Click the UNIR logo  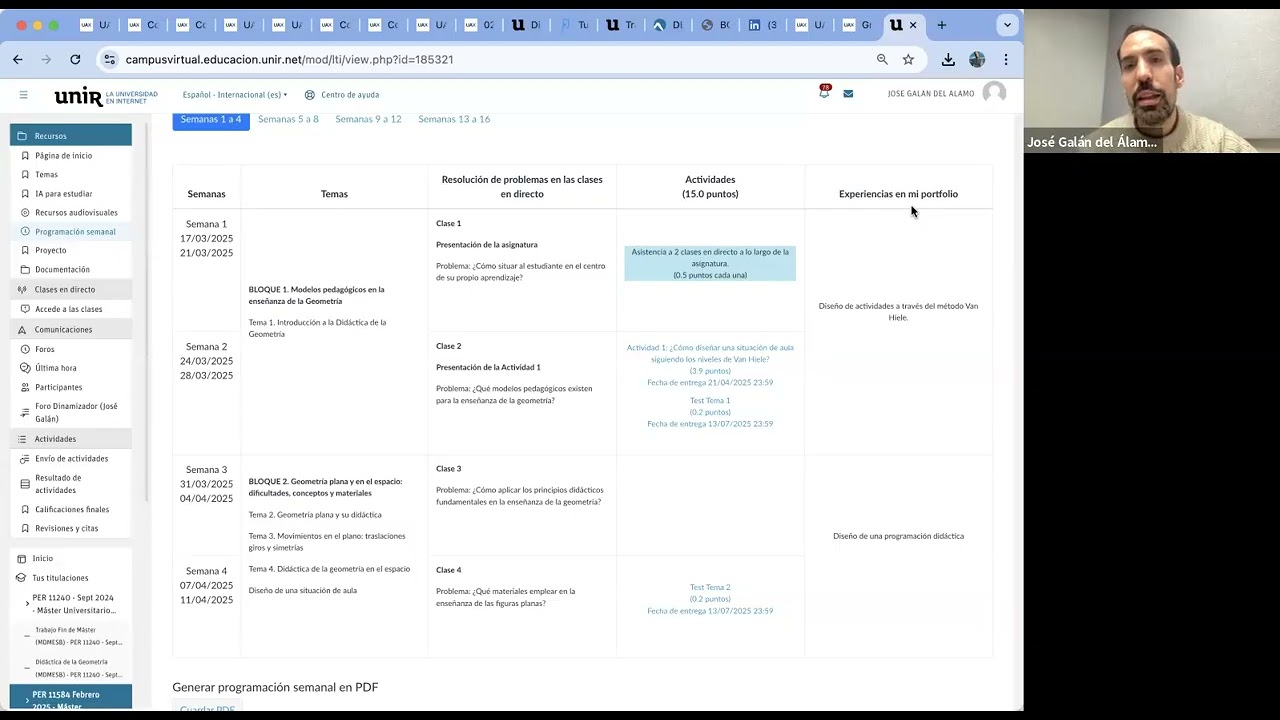[x=106, y=96]
